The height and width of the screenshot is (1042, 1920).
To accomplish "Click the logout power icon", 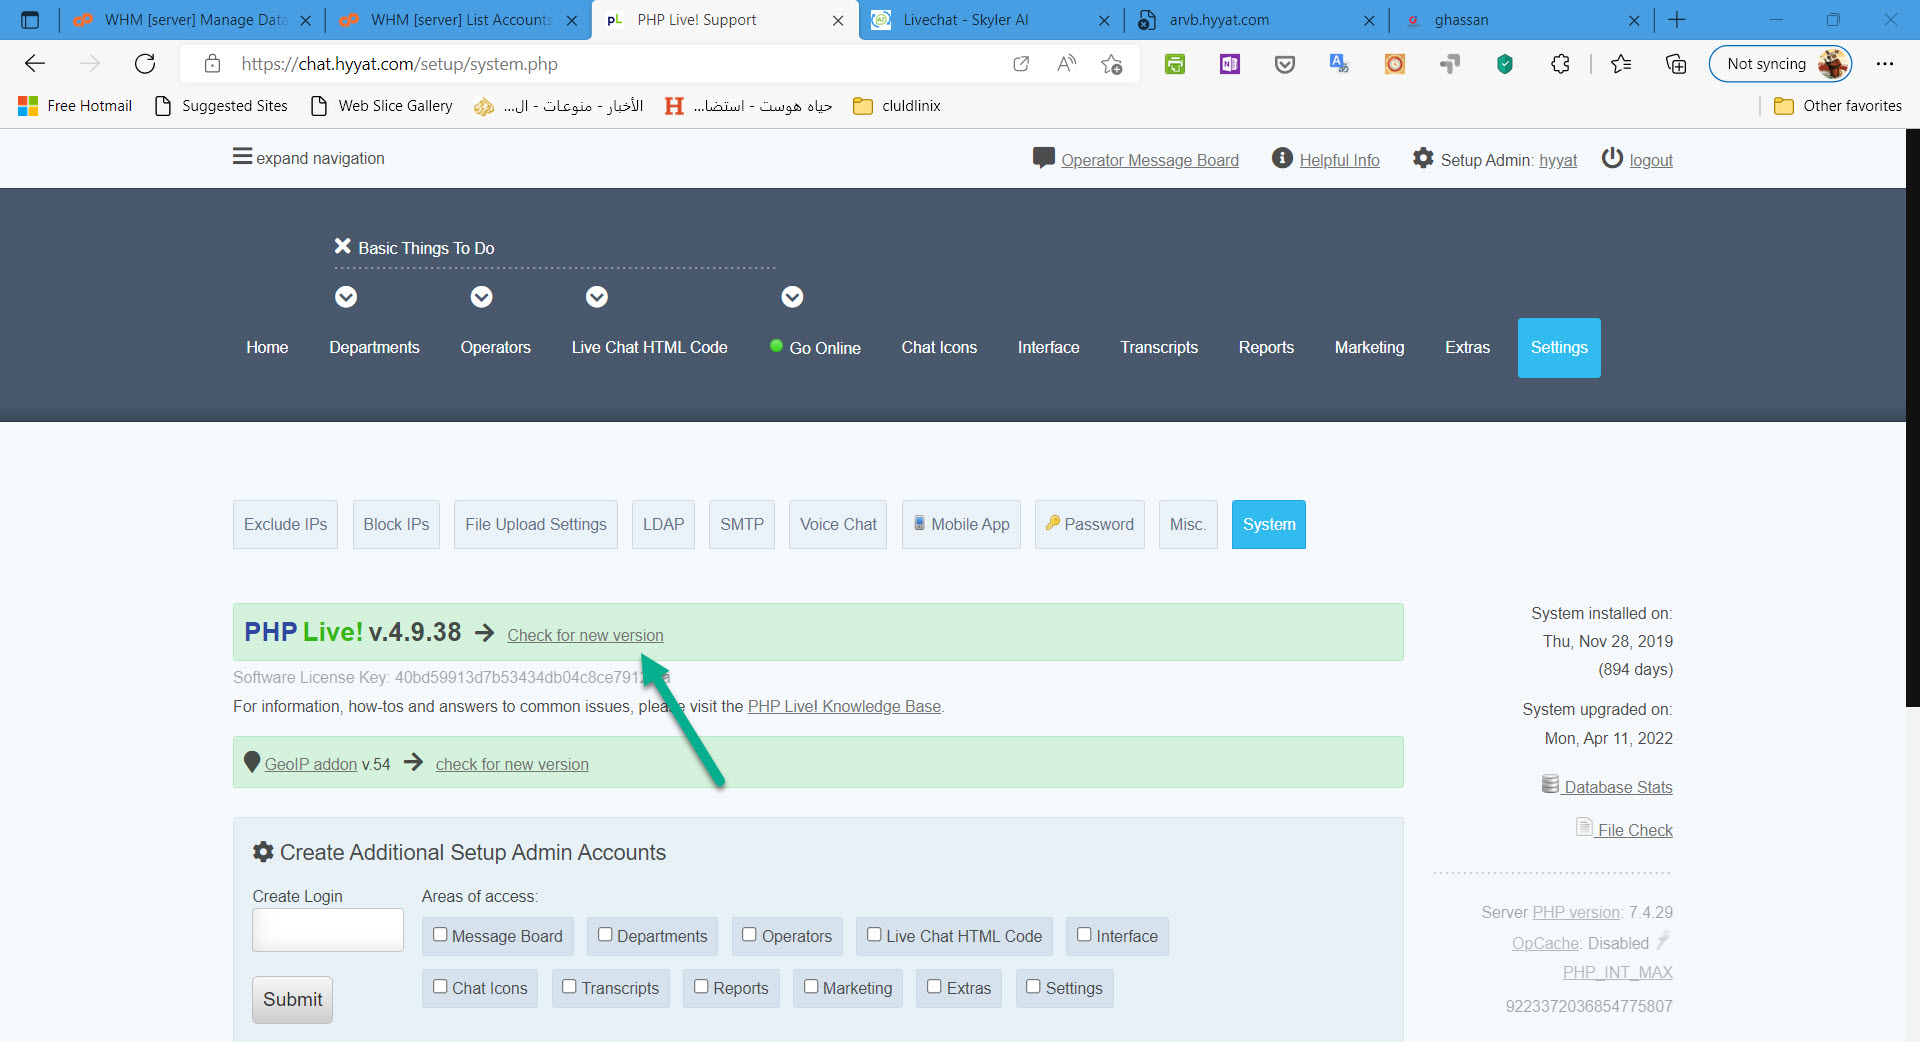I will pyautogui.click(x=1611, y=158).
